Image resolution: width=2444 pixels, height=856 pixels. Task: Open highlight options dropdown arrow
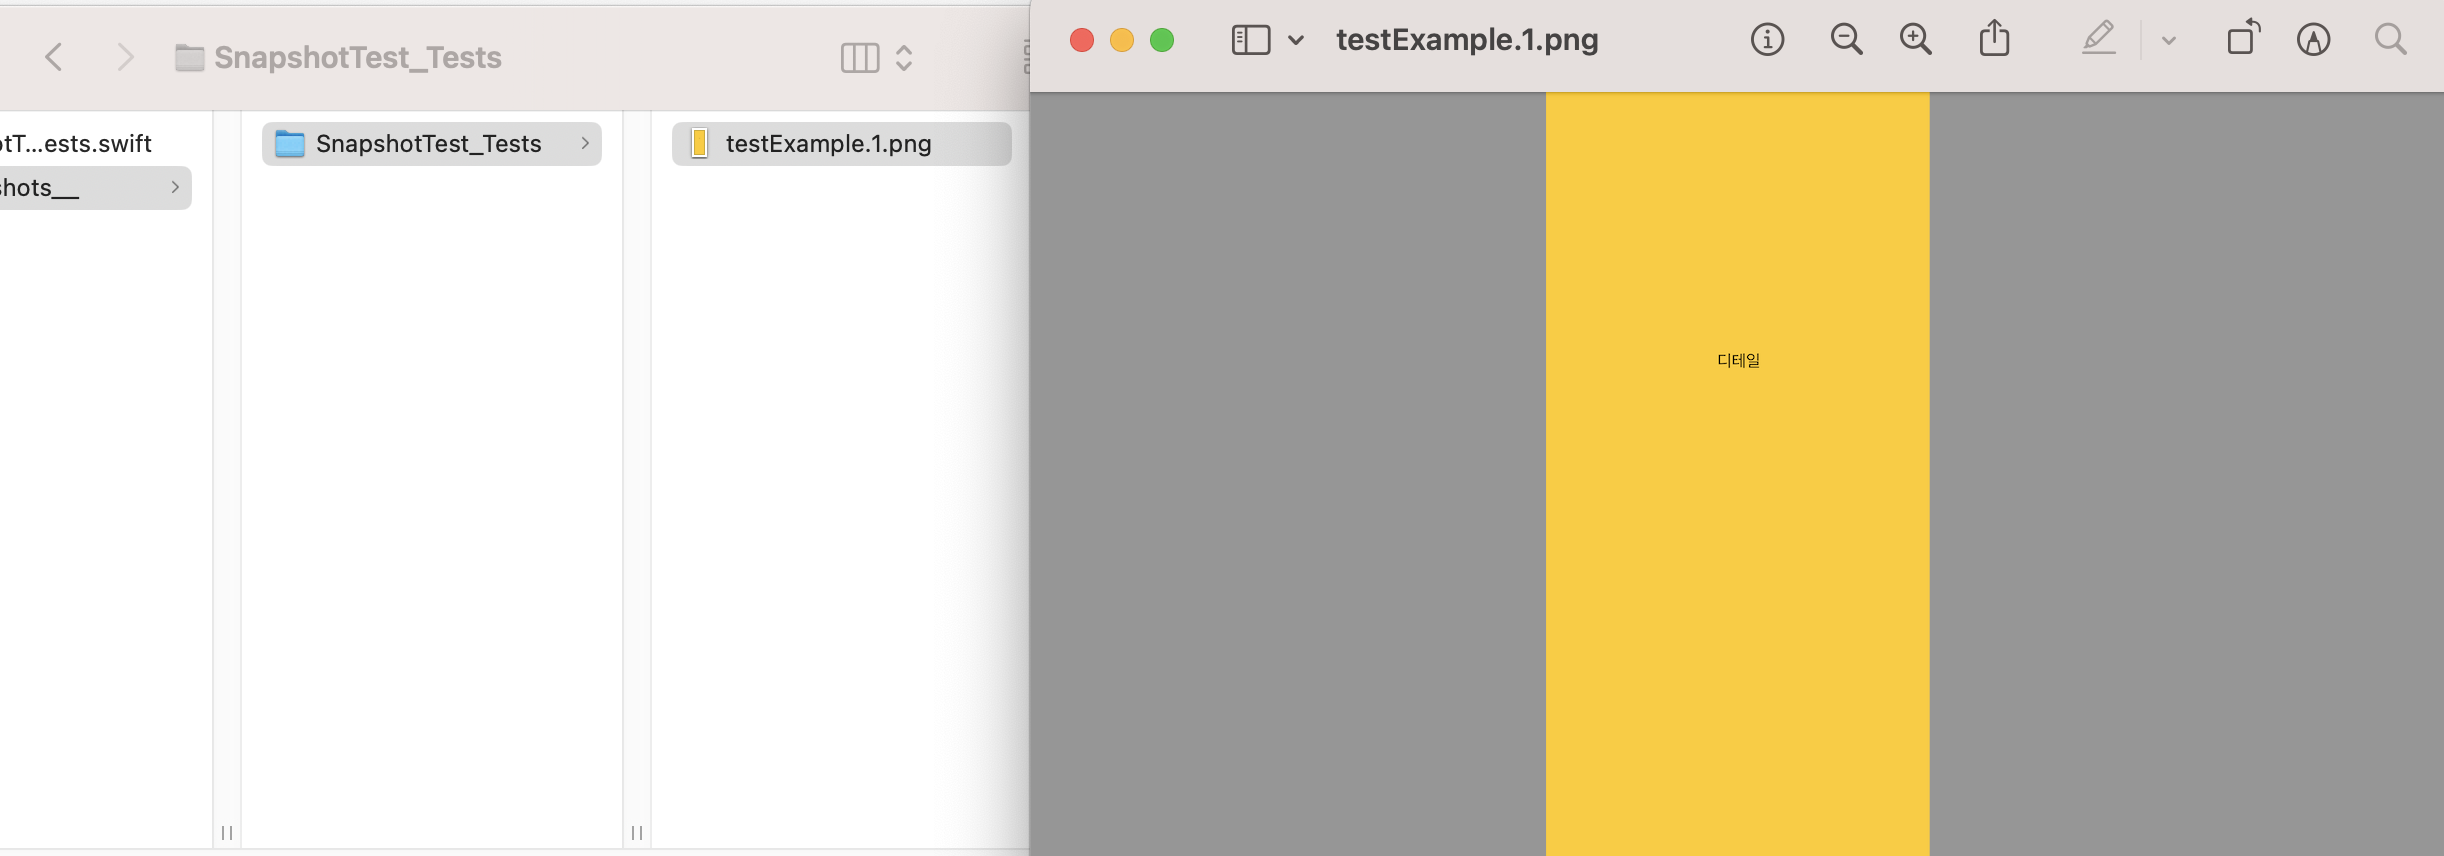pyautogui.click(x=2169, y=41)
